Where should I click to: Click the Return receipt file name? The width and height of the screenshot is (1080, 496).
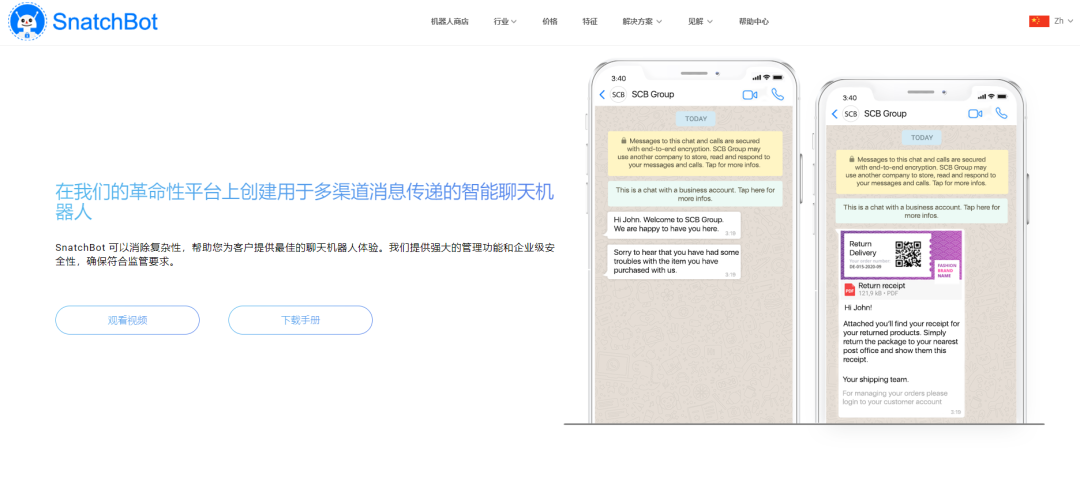coord(882,285)
